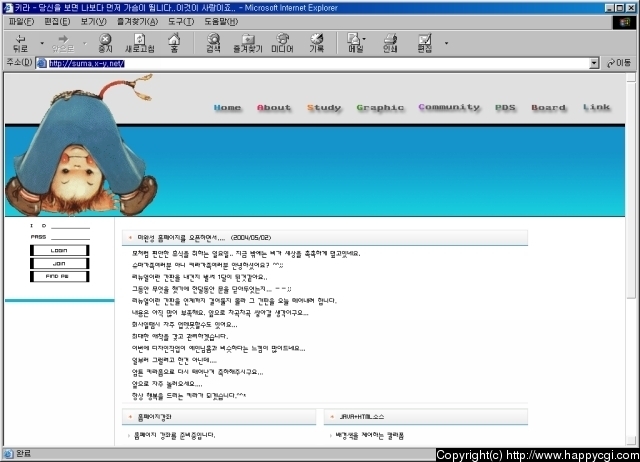Open the History (기록) toolbar icon
Screen dimensions: 640x462
[x=317, y=43]
